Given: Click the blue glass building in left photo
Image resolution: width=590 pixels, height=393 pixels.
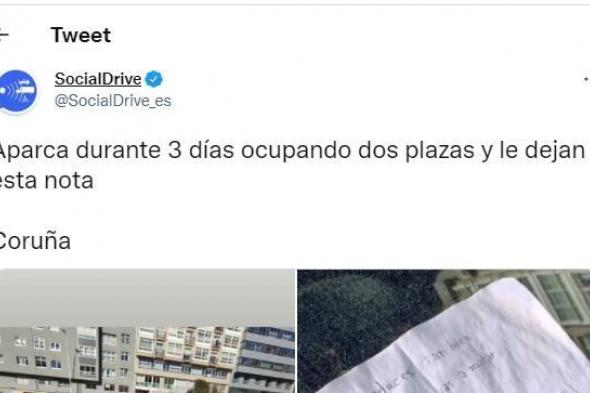Looking at the screenshot, I should point(263,359).
